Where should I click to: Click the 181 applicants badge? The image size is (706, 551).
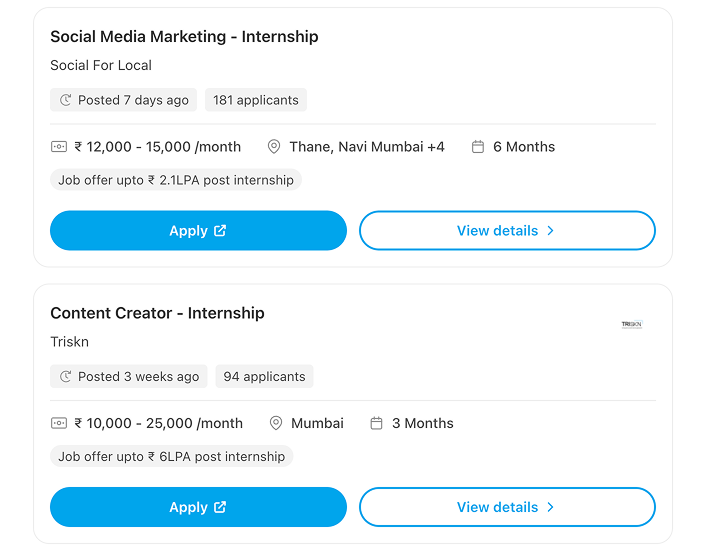coord(256,100)
